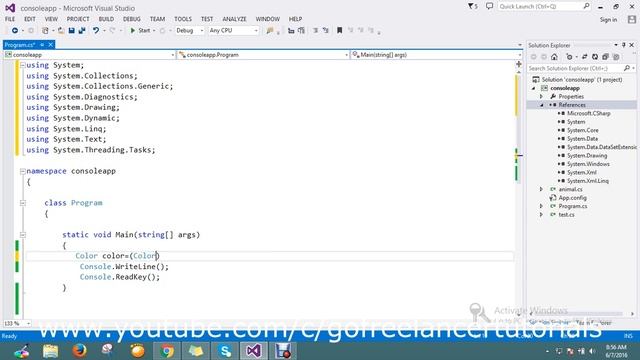Screen dimensions: 640x360
Task: Click the Sign in link
Action: (608, 20)
